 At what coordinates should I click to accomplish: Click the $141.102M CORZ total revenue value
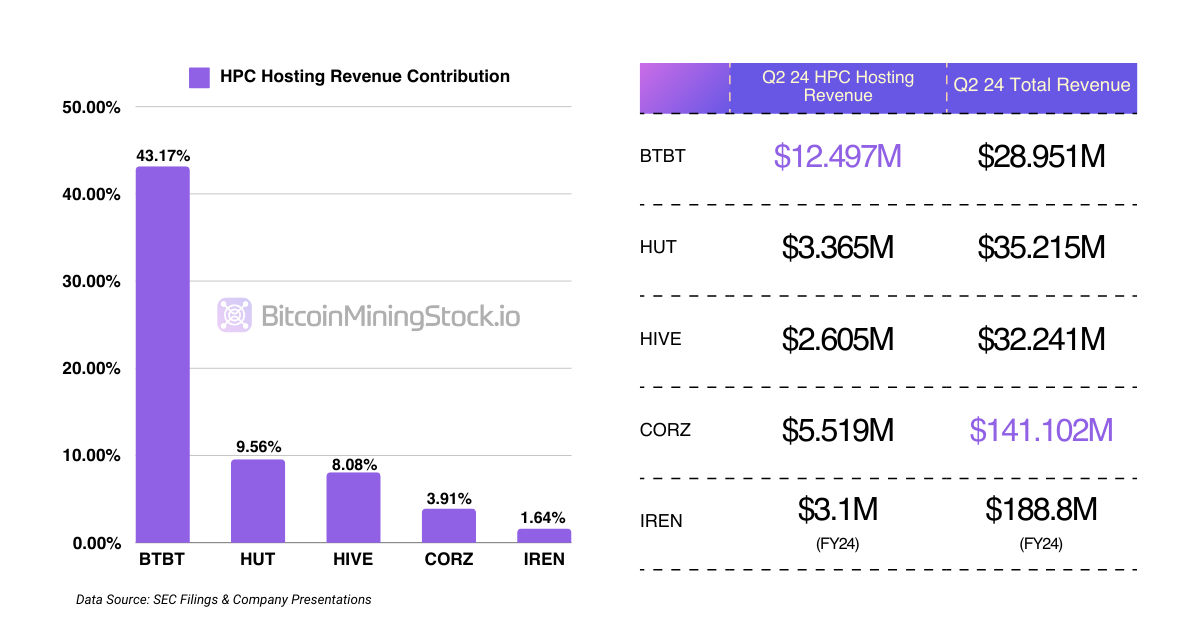1041,430
